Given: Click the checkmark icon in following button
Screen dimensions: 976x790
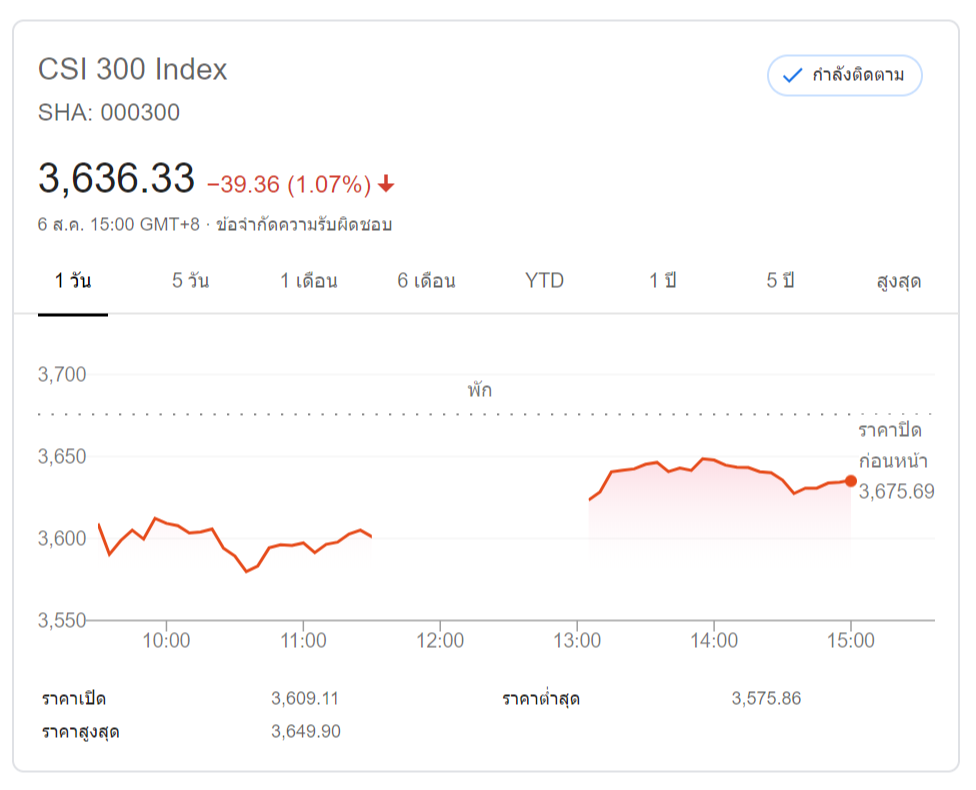Looking at the screenshot, I should coord(793,76).
